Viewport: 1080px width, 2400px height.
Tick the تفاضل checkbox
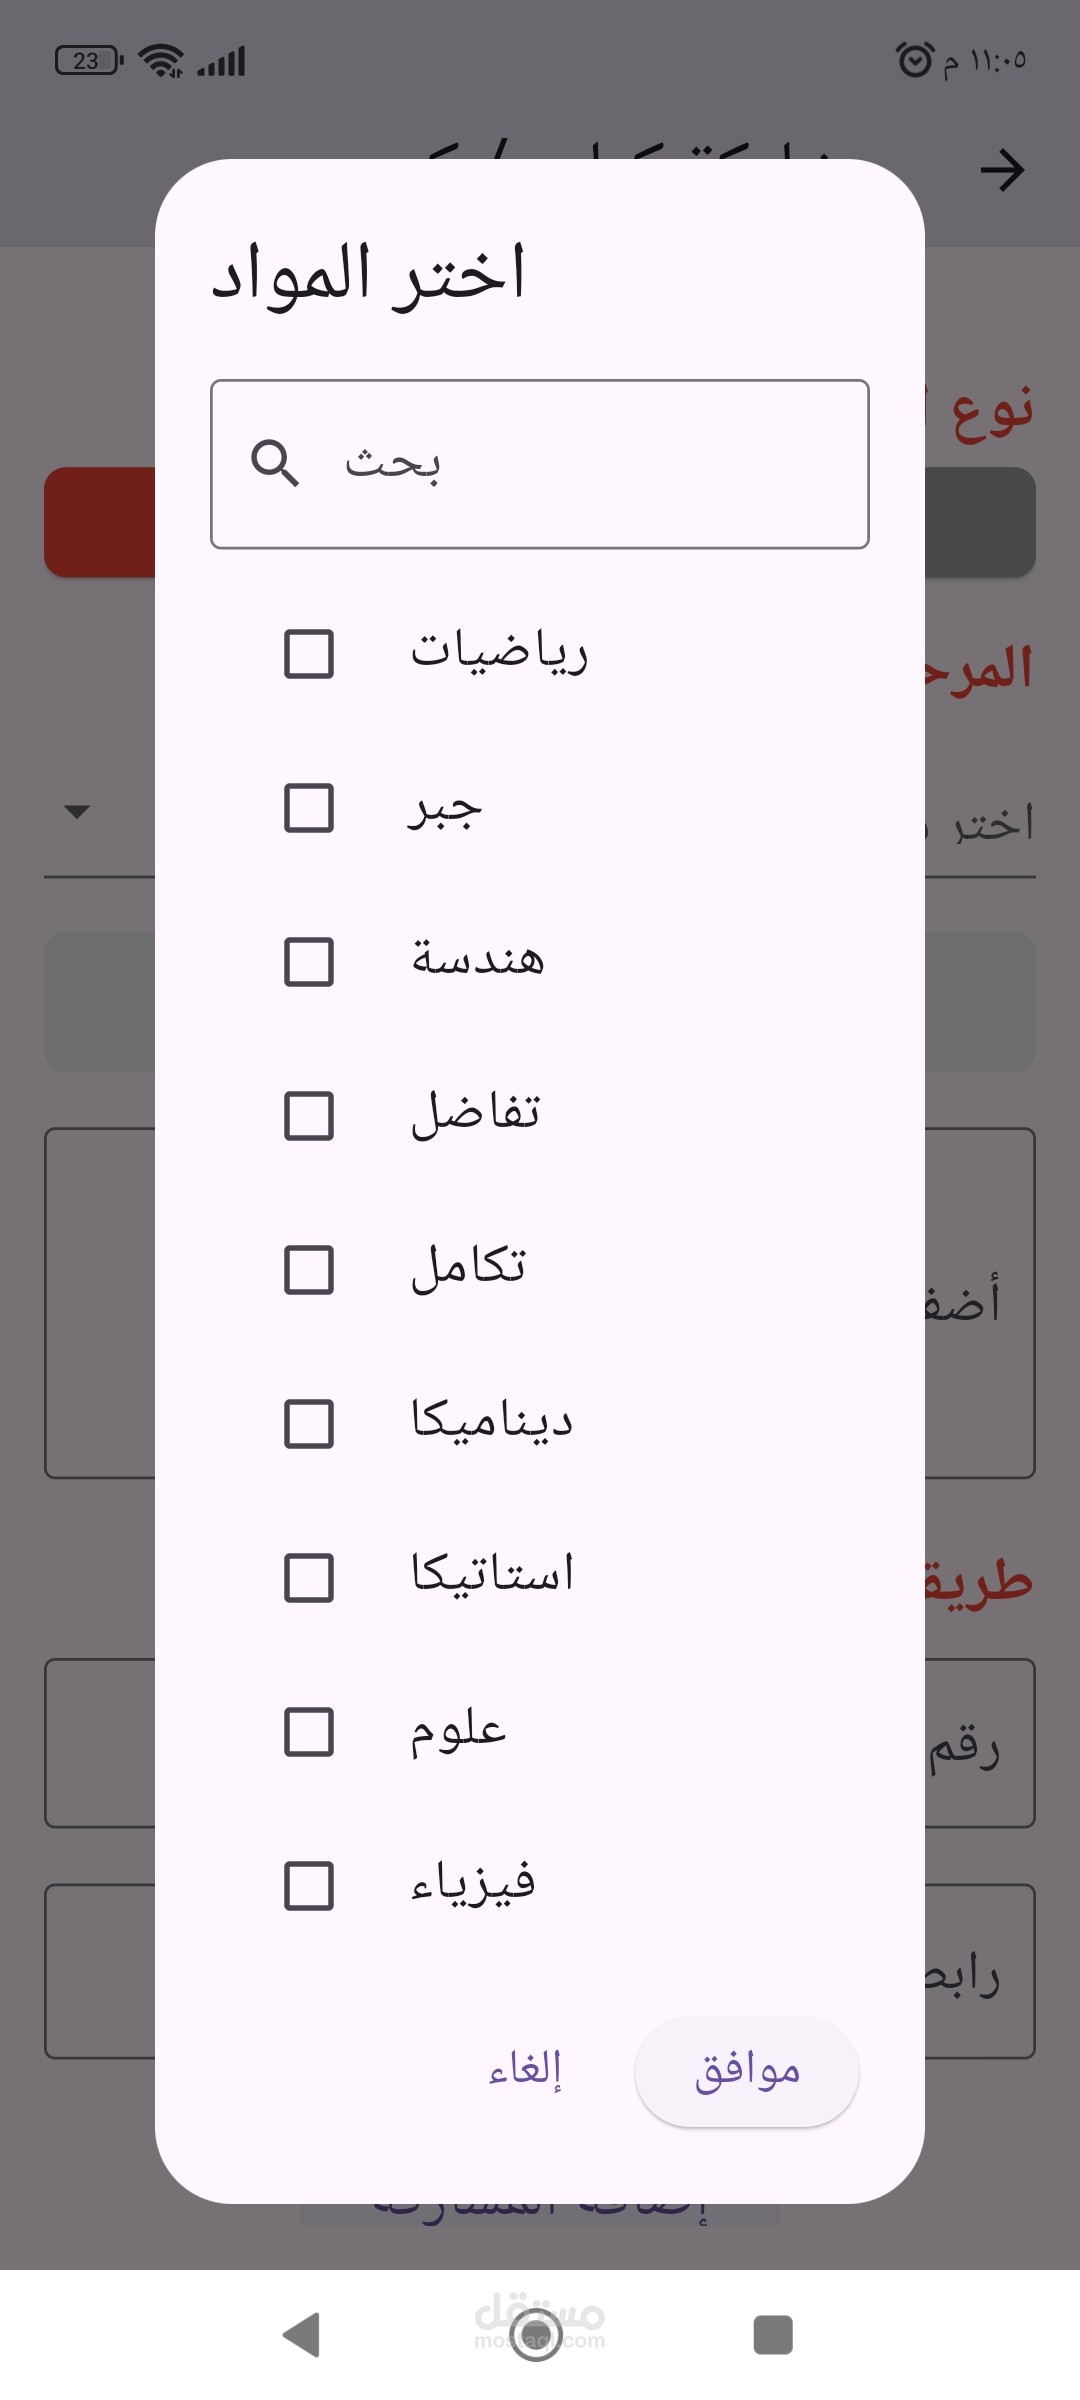[x=309, y=1116]
